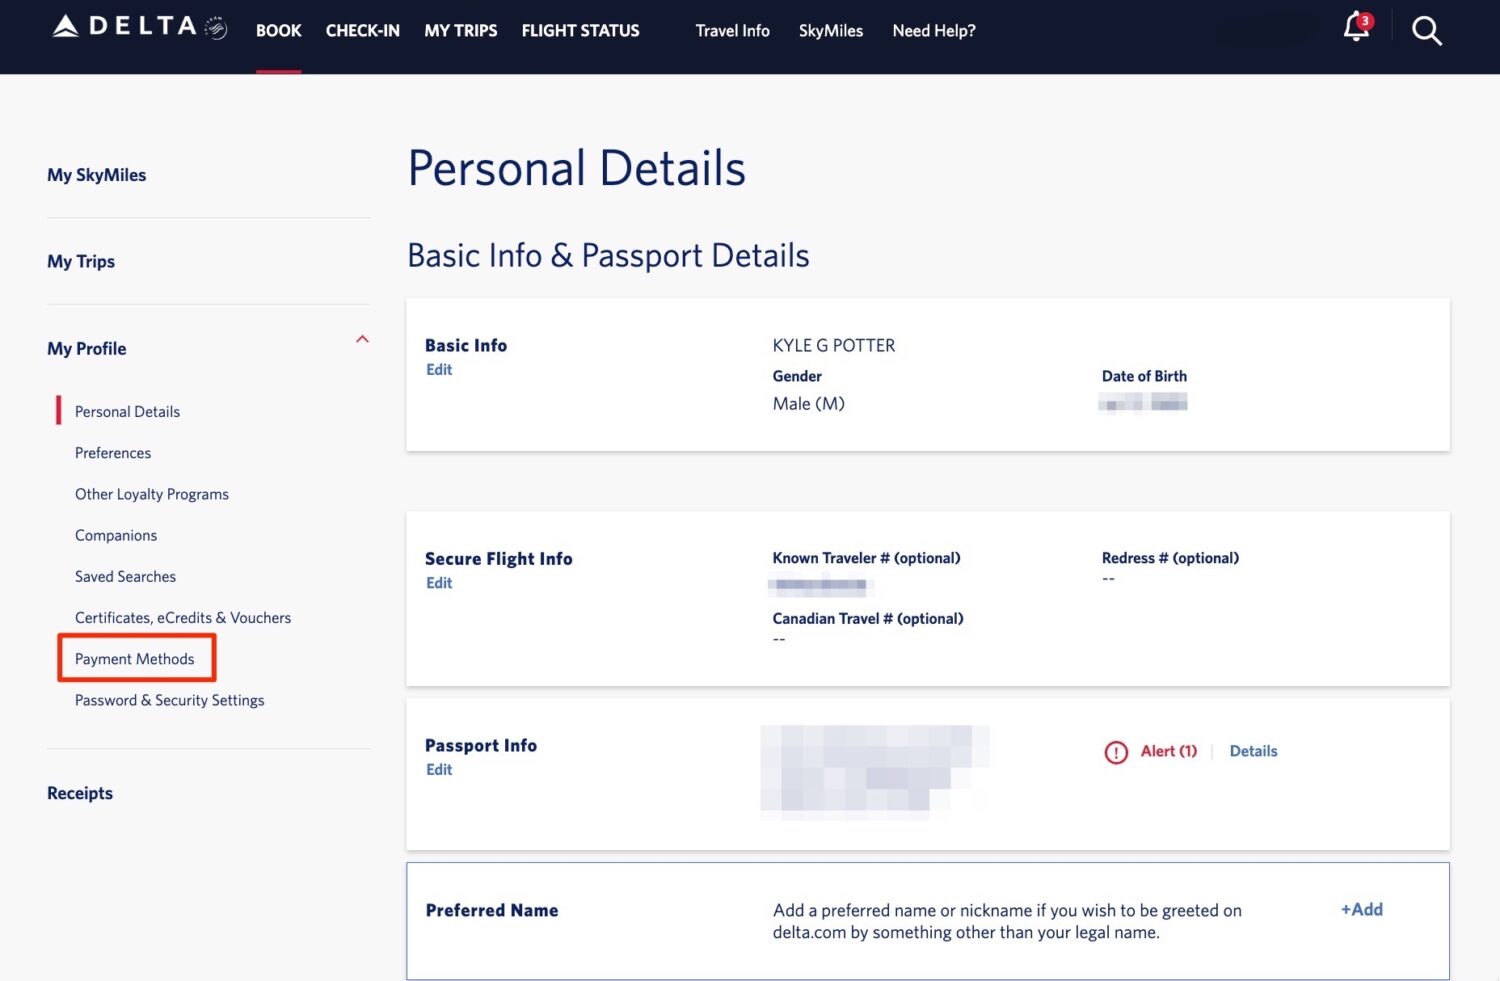The height and width of the screenshot is (981, 1500).
Task: Select Preferences under My Profile
Action: pyautogui.click(x=113, y=452)
